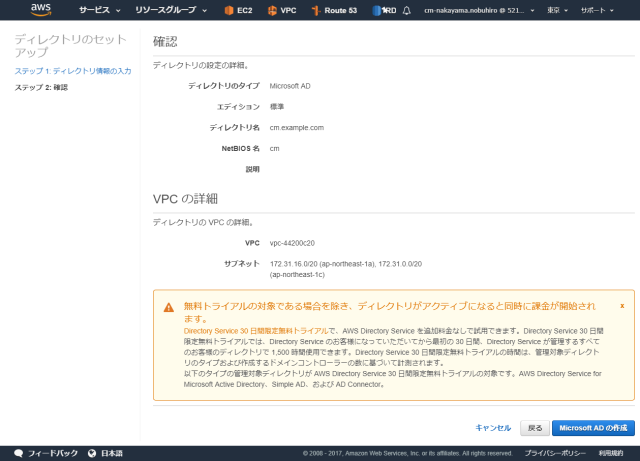
Task: Click subnet 172.31.16.0/20 (ap-northeast-1a) text
Action: [322, 264]
